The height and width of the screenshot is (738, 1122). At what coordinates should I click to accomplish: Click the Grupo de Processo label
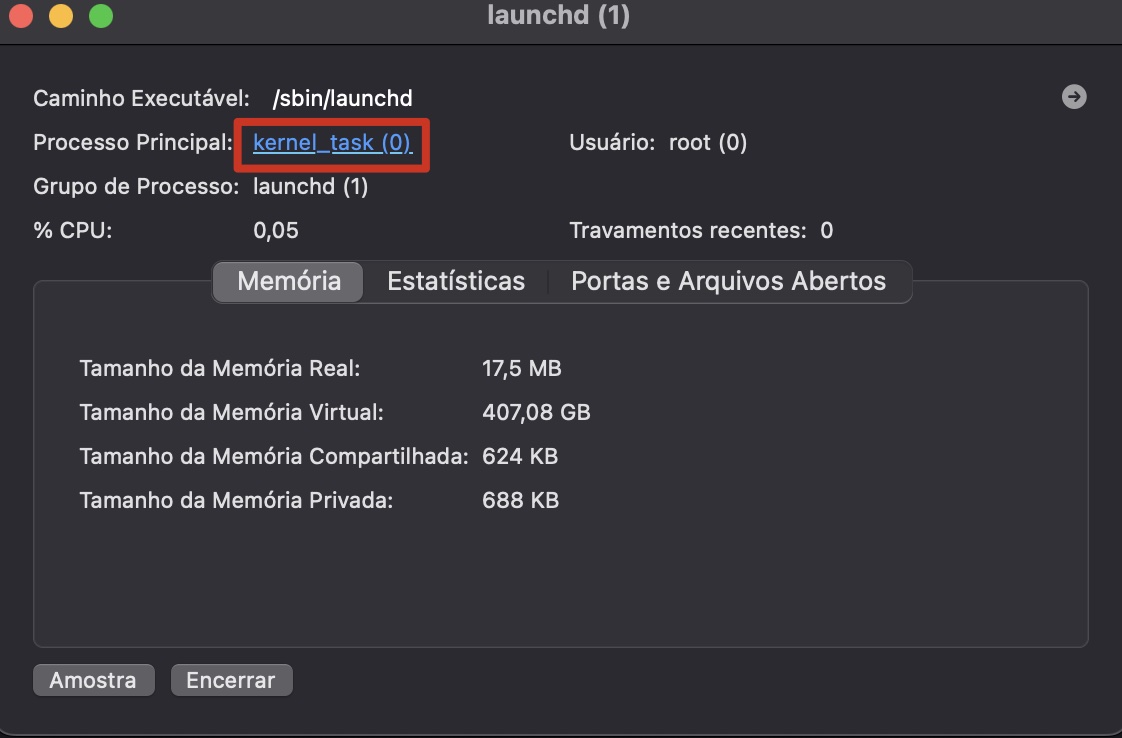point(136,187)
